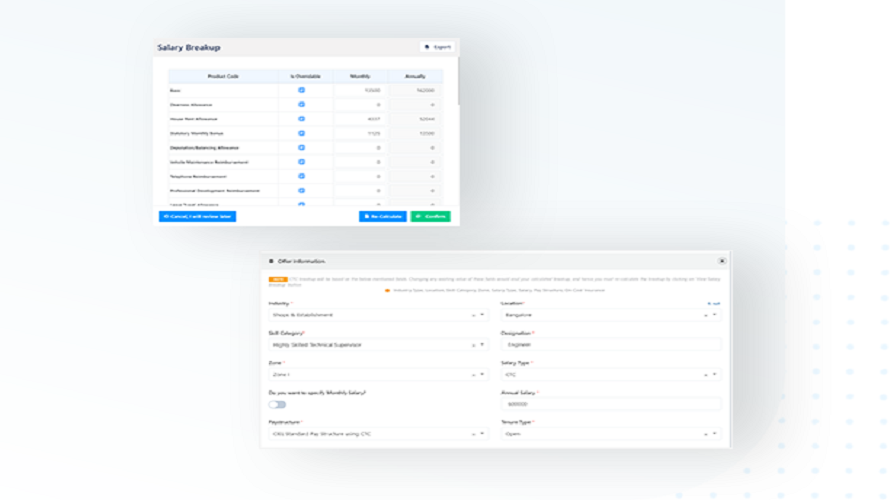Toggle Is Overridable checkbox for Vehicle Maintenance Reimbursement
The image size is (890, 500).
click(x=301, y=162)
